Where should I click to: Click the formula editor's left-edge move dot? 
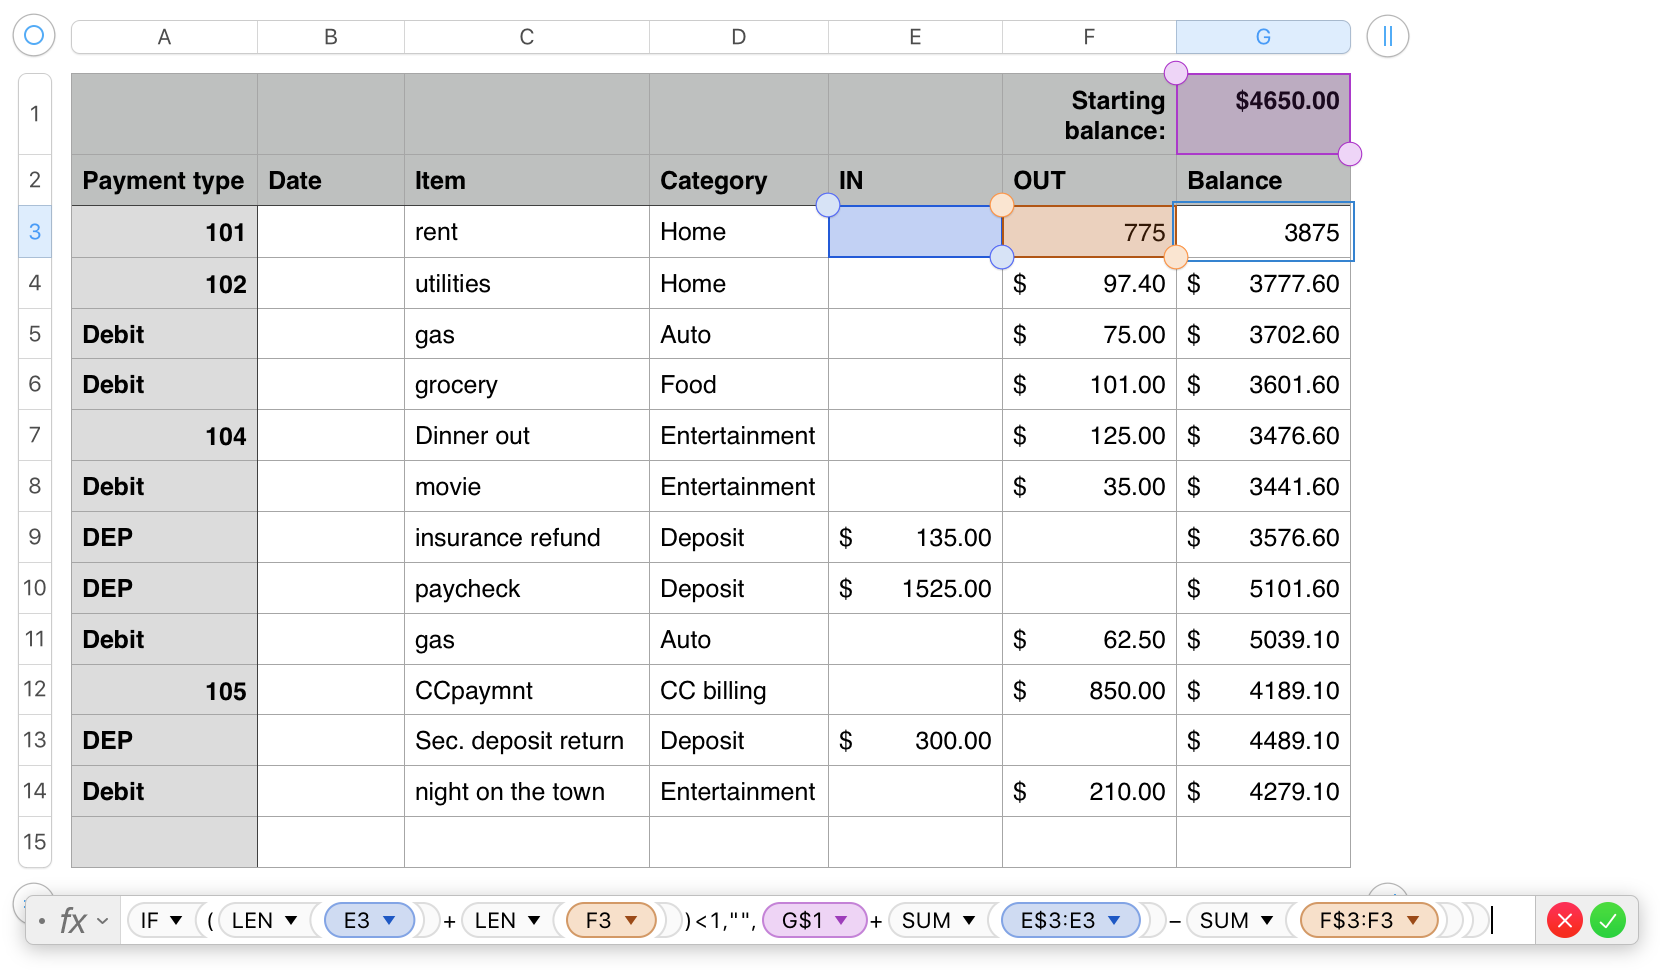(x=42, y=920)
